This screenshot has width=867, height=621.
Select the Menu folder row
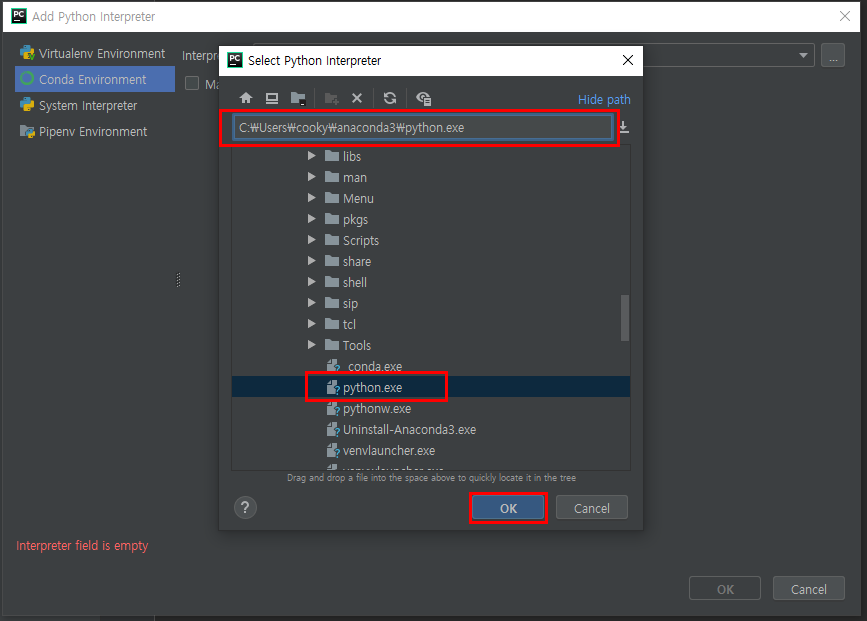(431, 198)
